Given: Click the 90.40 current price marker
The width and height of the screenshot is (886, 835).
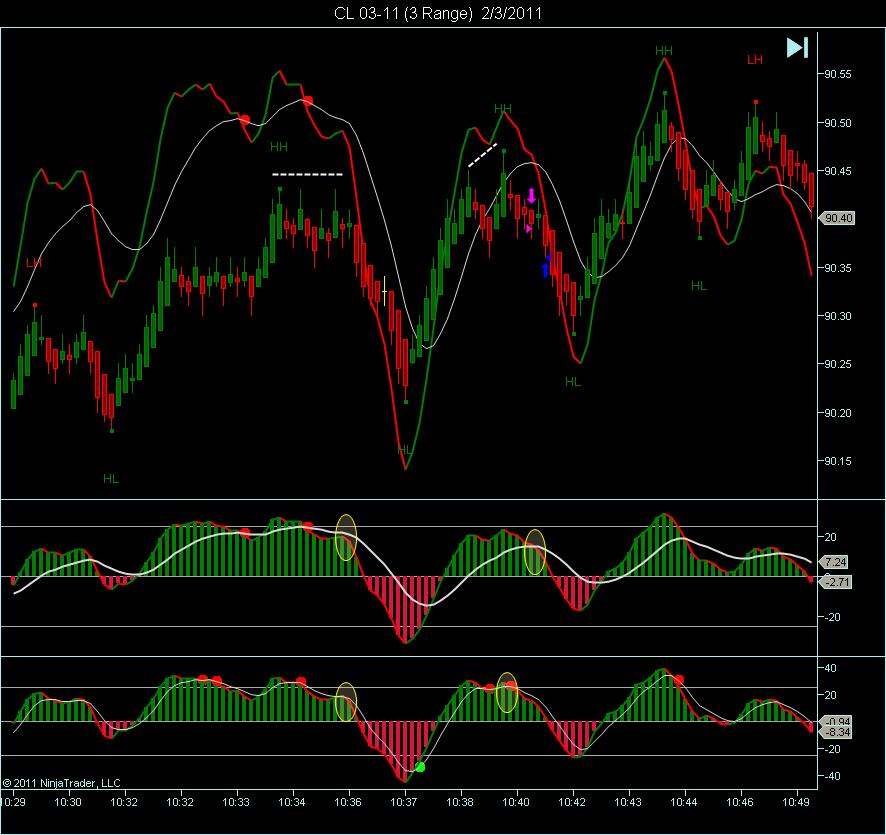Looking at the screenshot, I should click(x=839, y=218).
